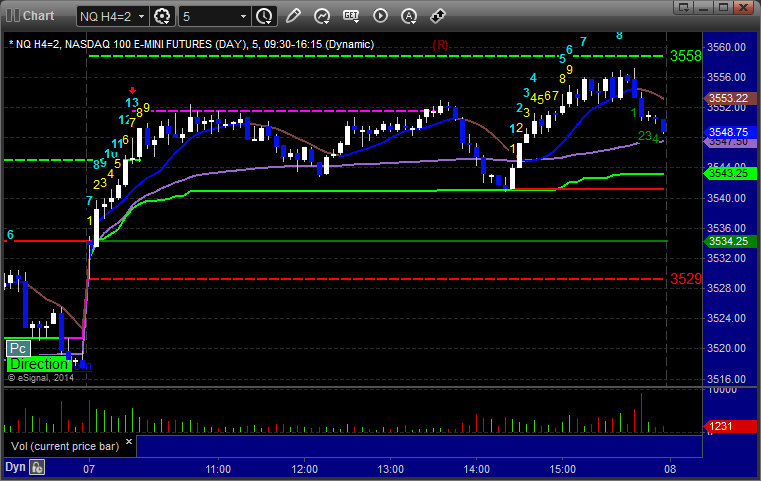Click the blue link beside Direction
The height and width of the screenshot is (481, 761).
82,365
